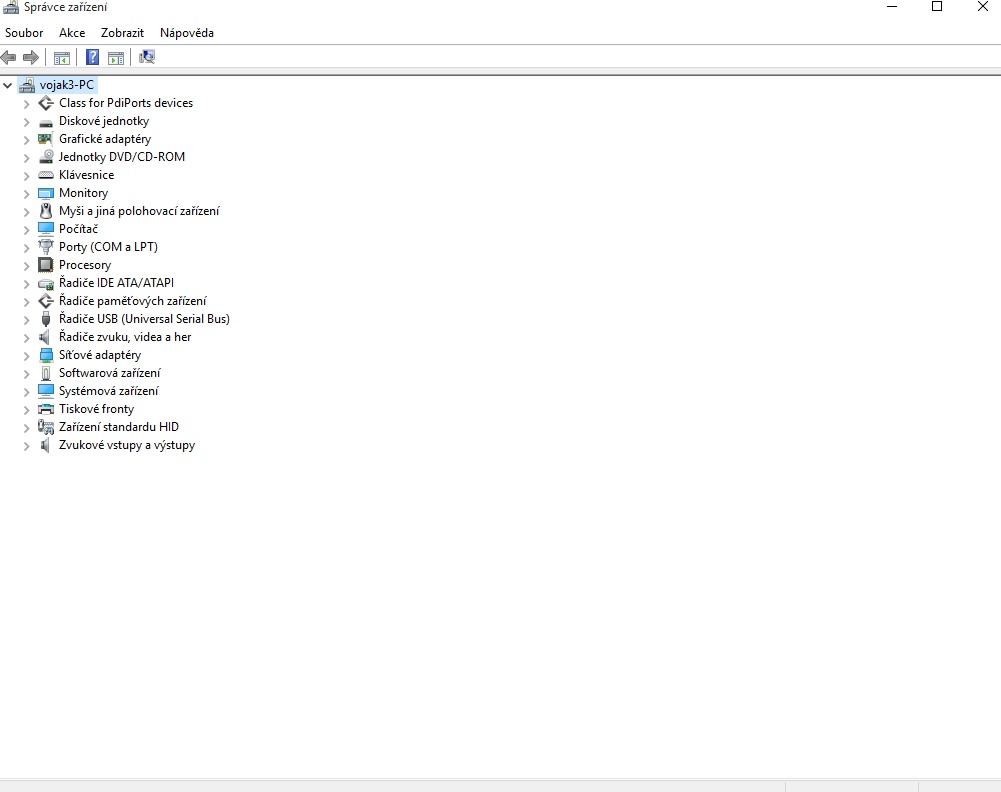
Task: Open the Zobrazit menu
Action: click(x=123, y=33)
